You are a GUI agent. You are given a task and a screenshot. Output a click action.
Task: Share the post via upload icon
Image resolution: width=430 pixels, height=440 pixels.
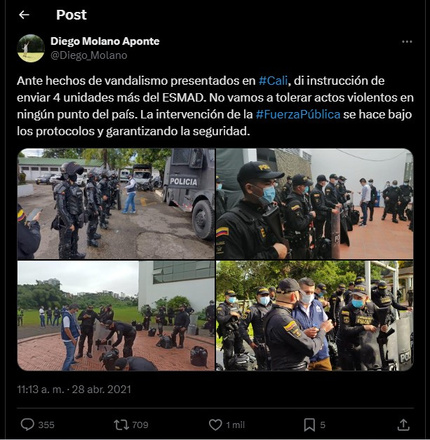[x=403, y=424]
